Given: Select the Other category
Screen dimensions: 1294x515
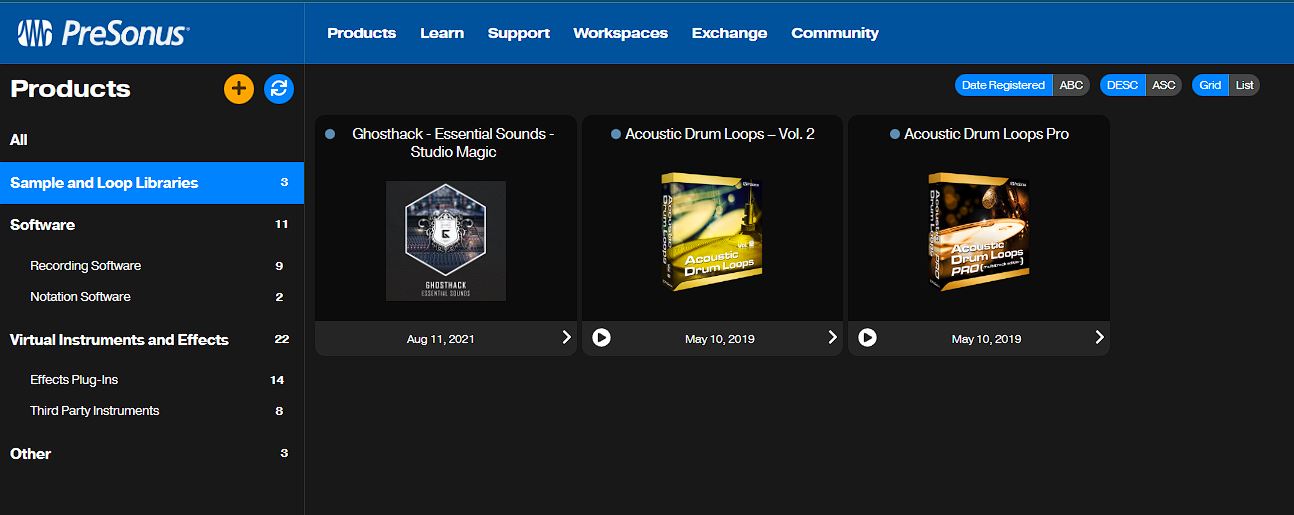Looking at the screenshot, I should click(152, 454).
